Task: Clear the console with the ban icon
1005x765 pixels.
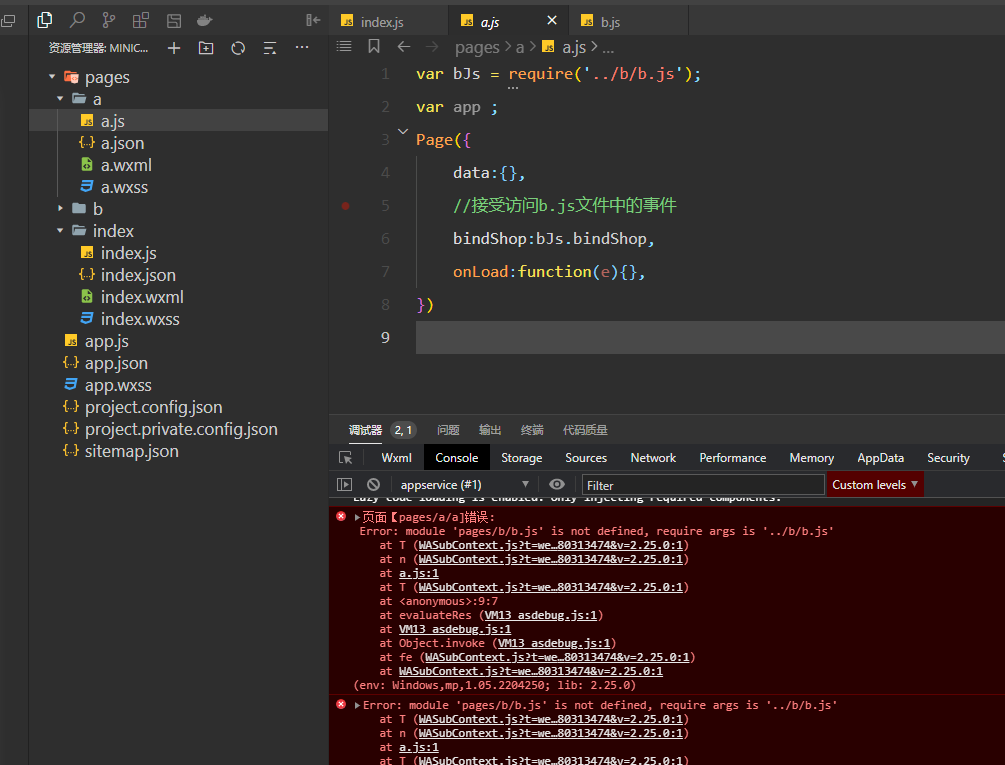Action: point(374,485)
